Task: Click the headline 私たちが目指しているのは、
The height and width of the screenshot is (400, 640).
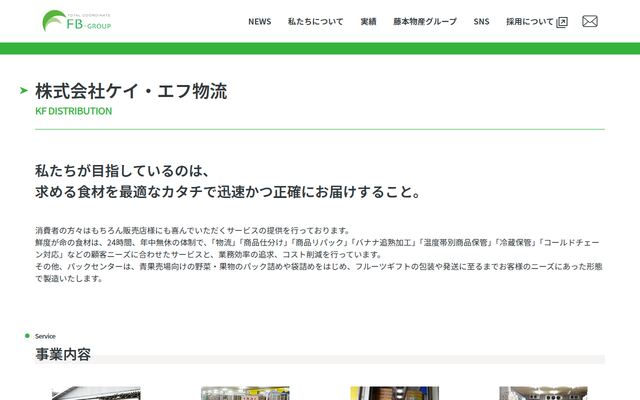Action: pyautogui.click(x=123, y=171)
